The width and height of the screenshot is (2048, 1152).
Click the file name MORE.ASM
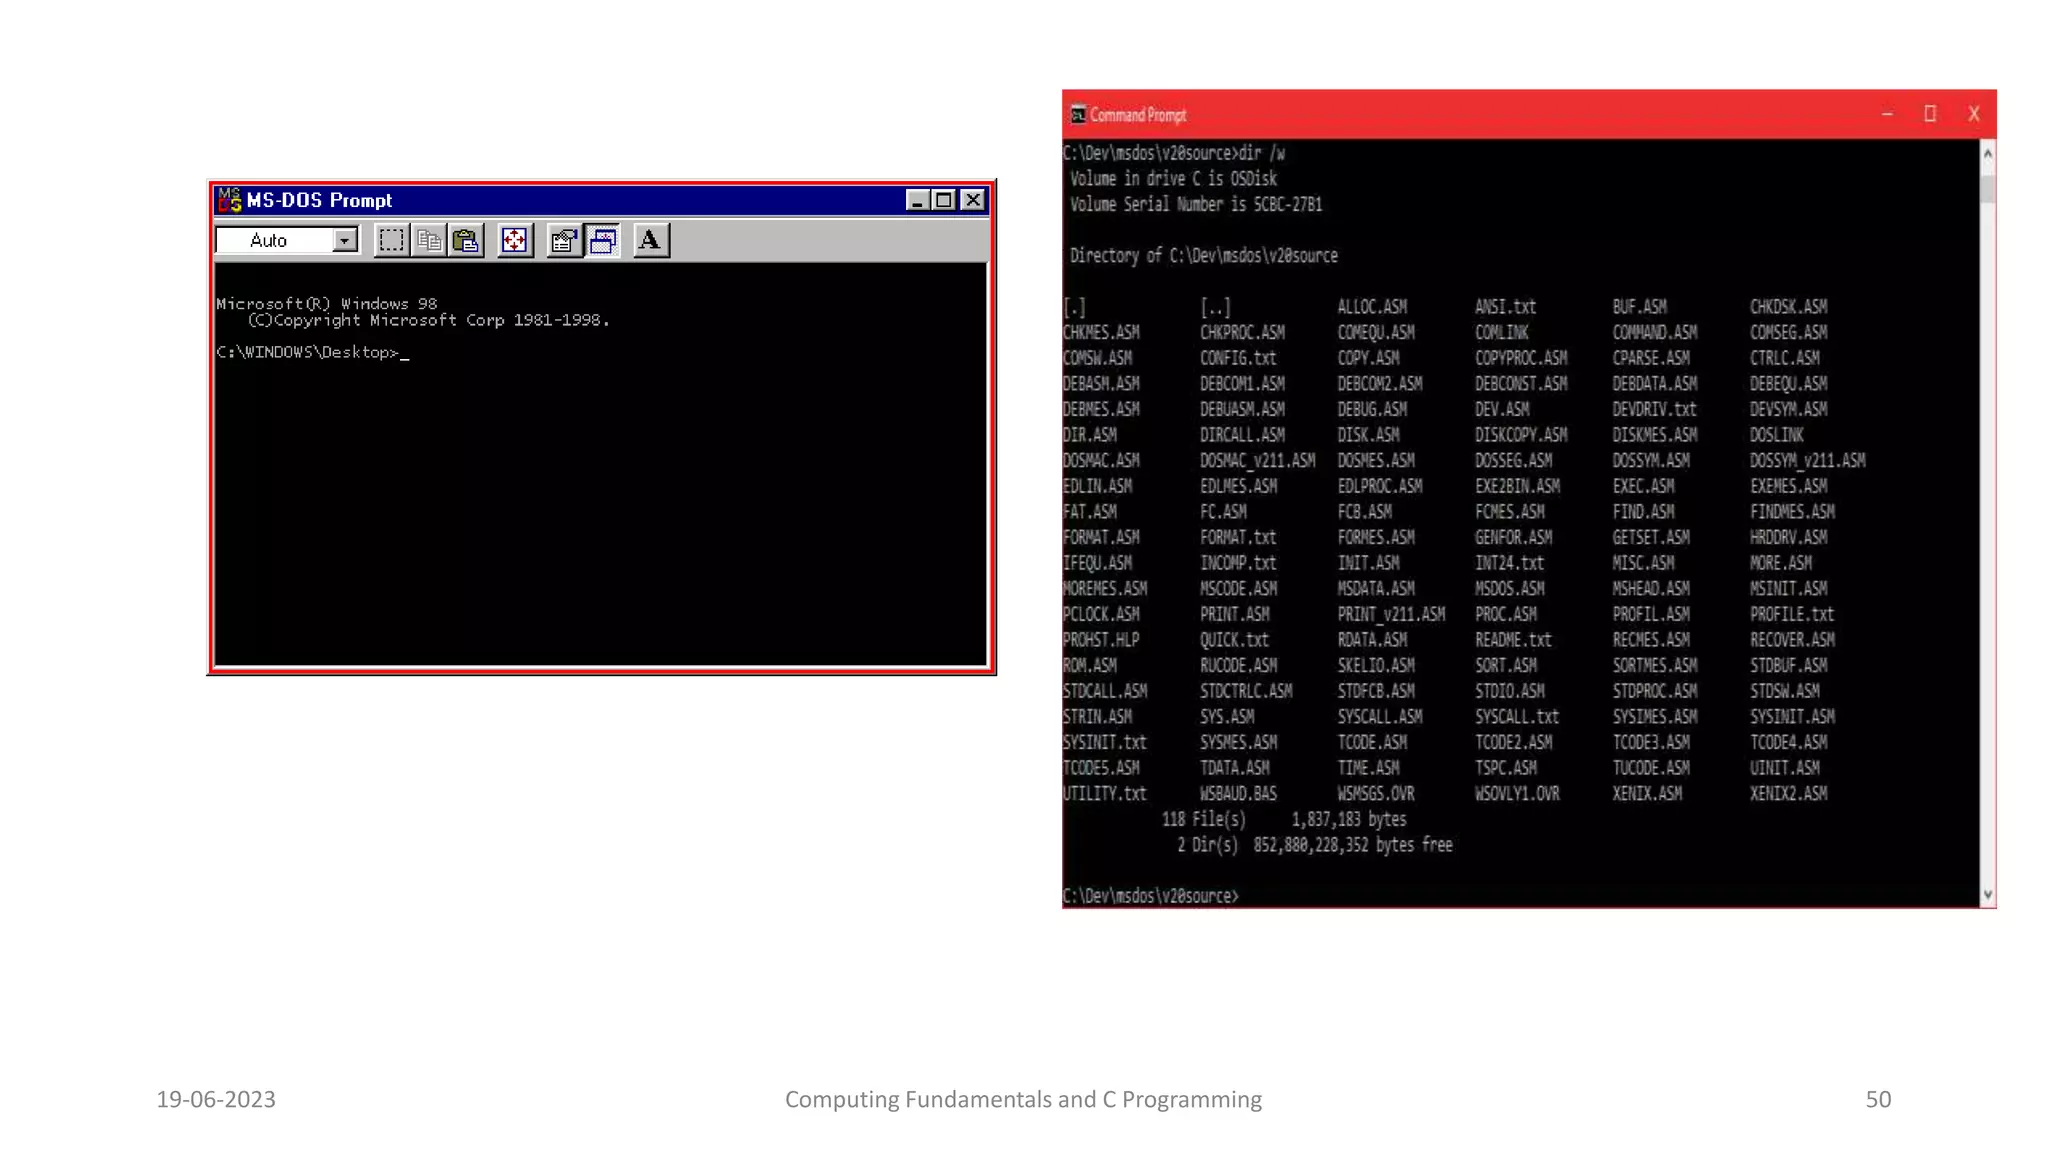[1780, 564]
